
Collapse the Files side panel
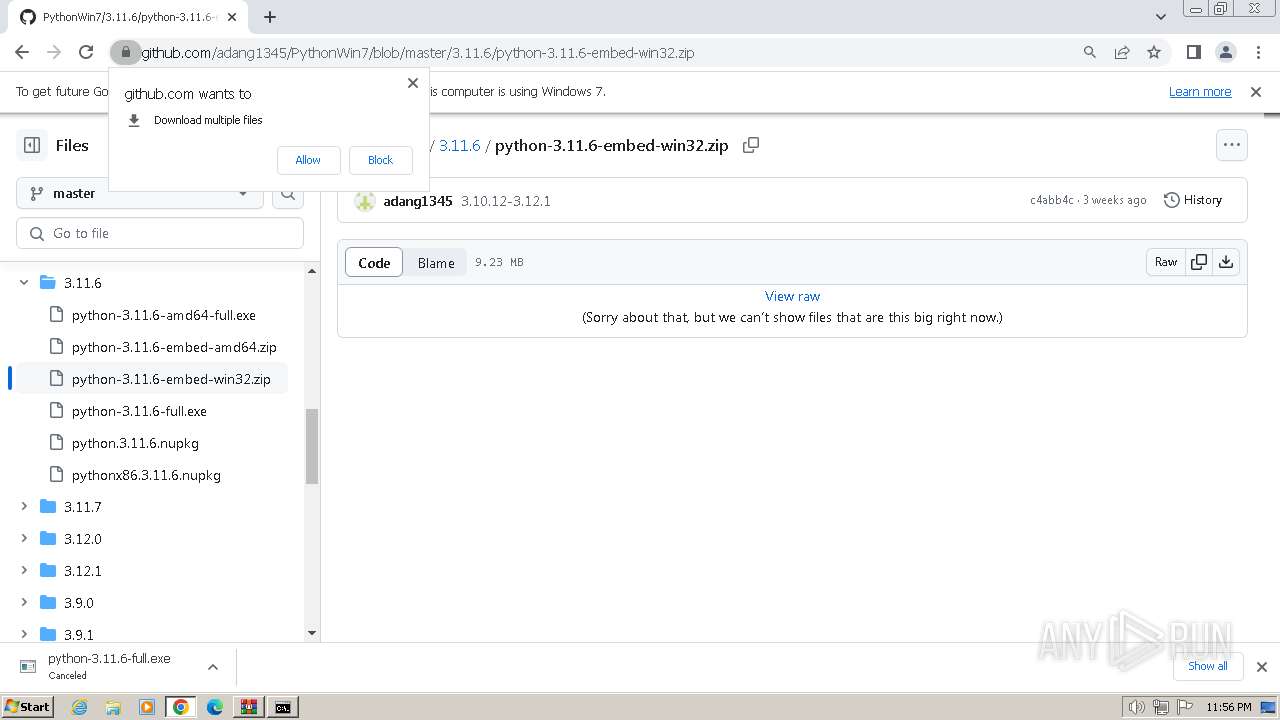[32, 145]
